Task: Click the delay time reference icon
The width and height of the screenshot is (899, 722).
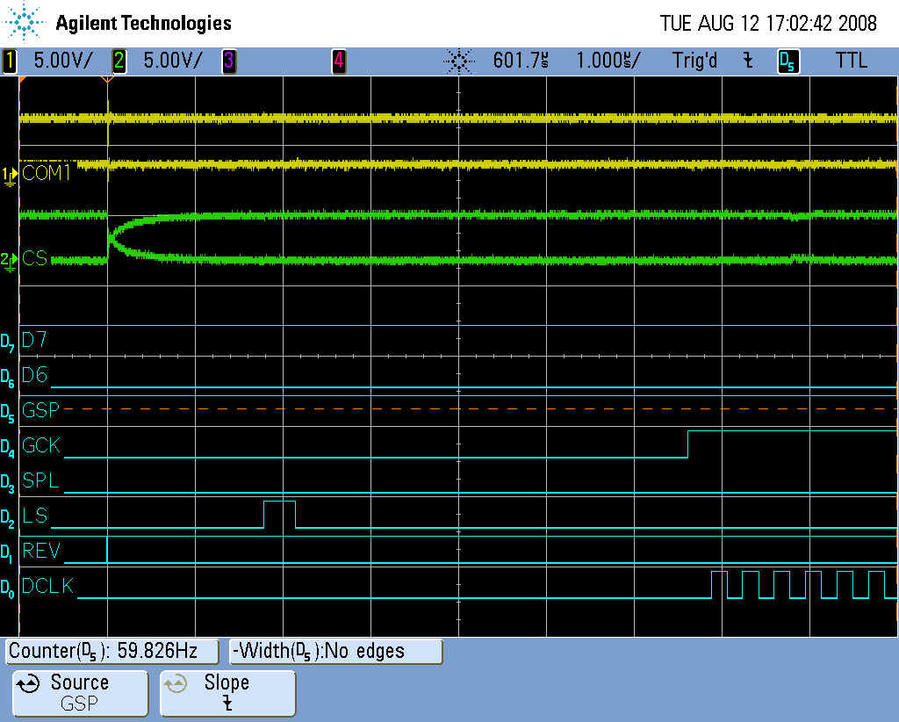Action: click(458, 61)
